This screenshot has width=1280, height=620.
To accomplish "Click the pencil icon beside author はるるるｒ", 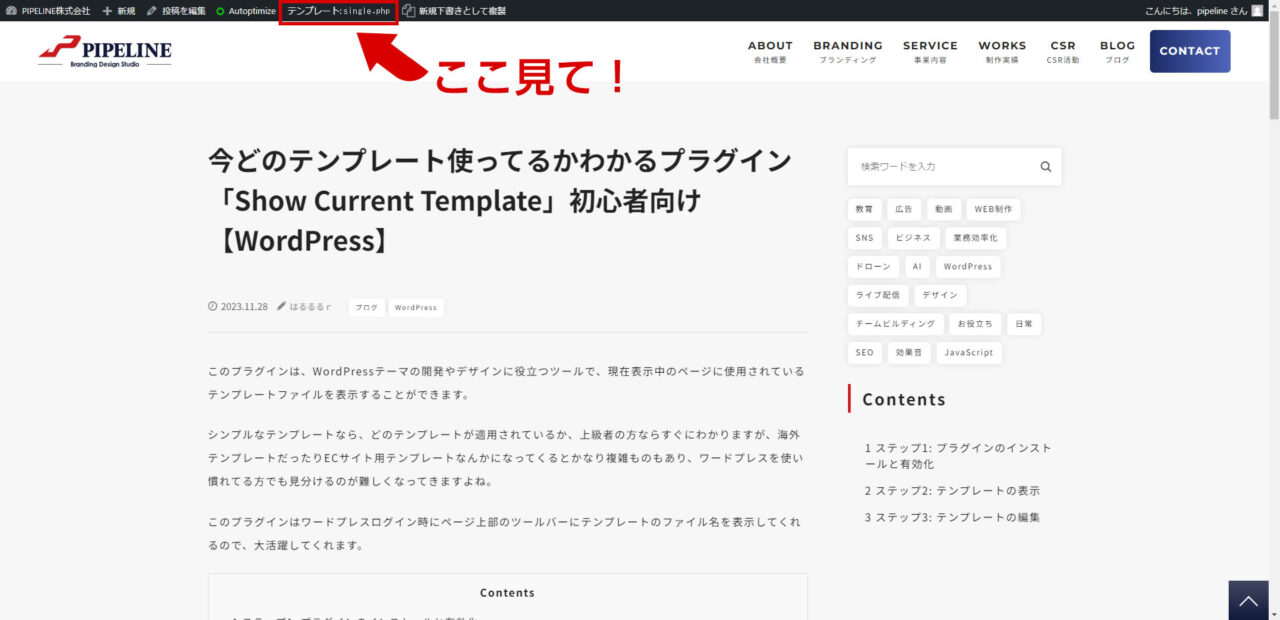I will click(x=282, y=307).
